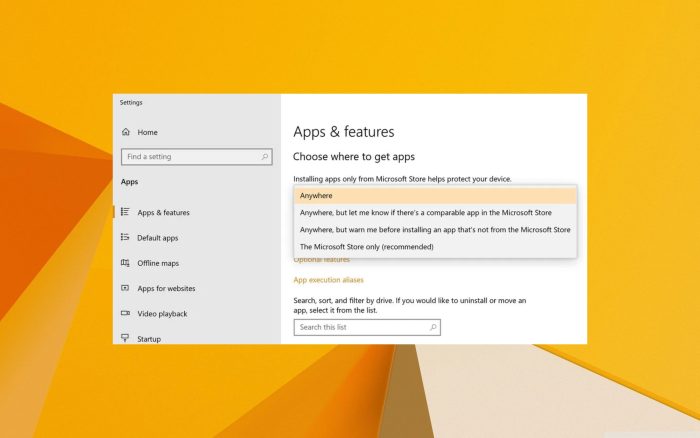Viewport: 700px width, 438px height.
Task: Click the Installing apps only from Microsoft Store text
Action: tap(402, 179)
